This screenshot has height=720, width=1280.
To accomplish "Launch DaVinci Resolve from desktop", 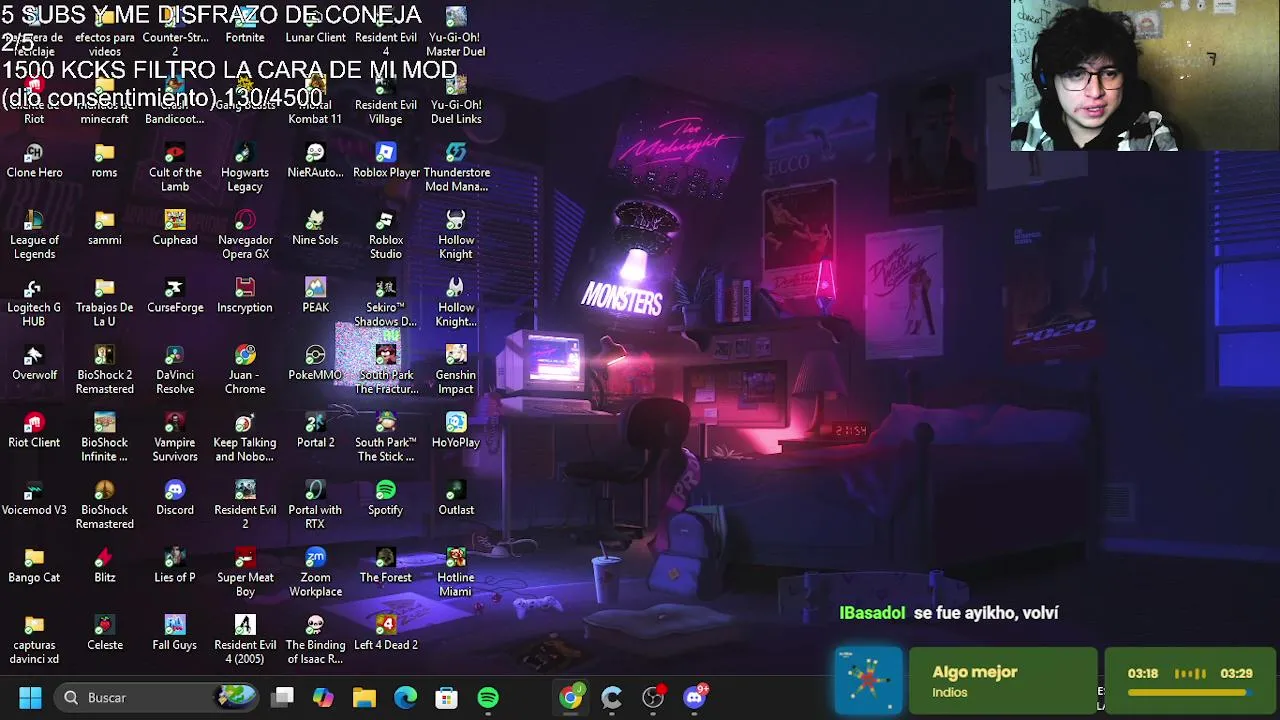I will pos(175,370).
